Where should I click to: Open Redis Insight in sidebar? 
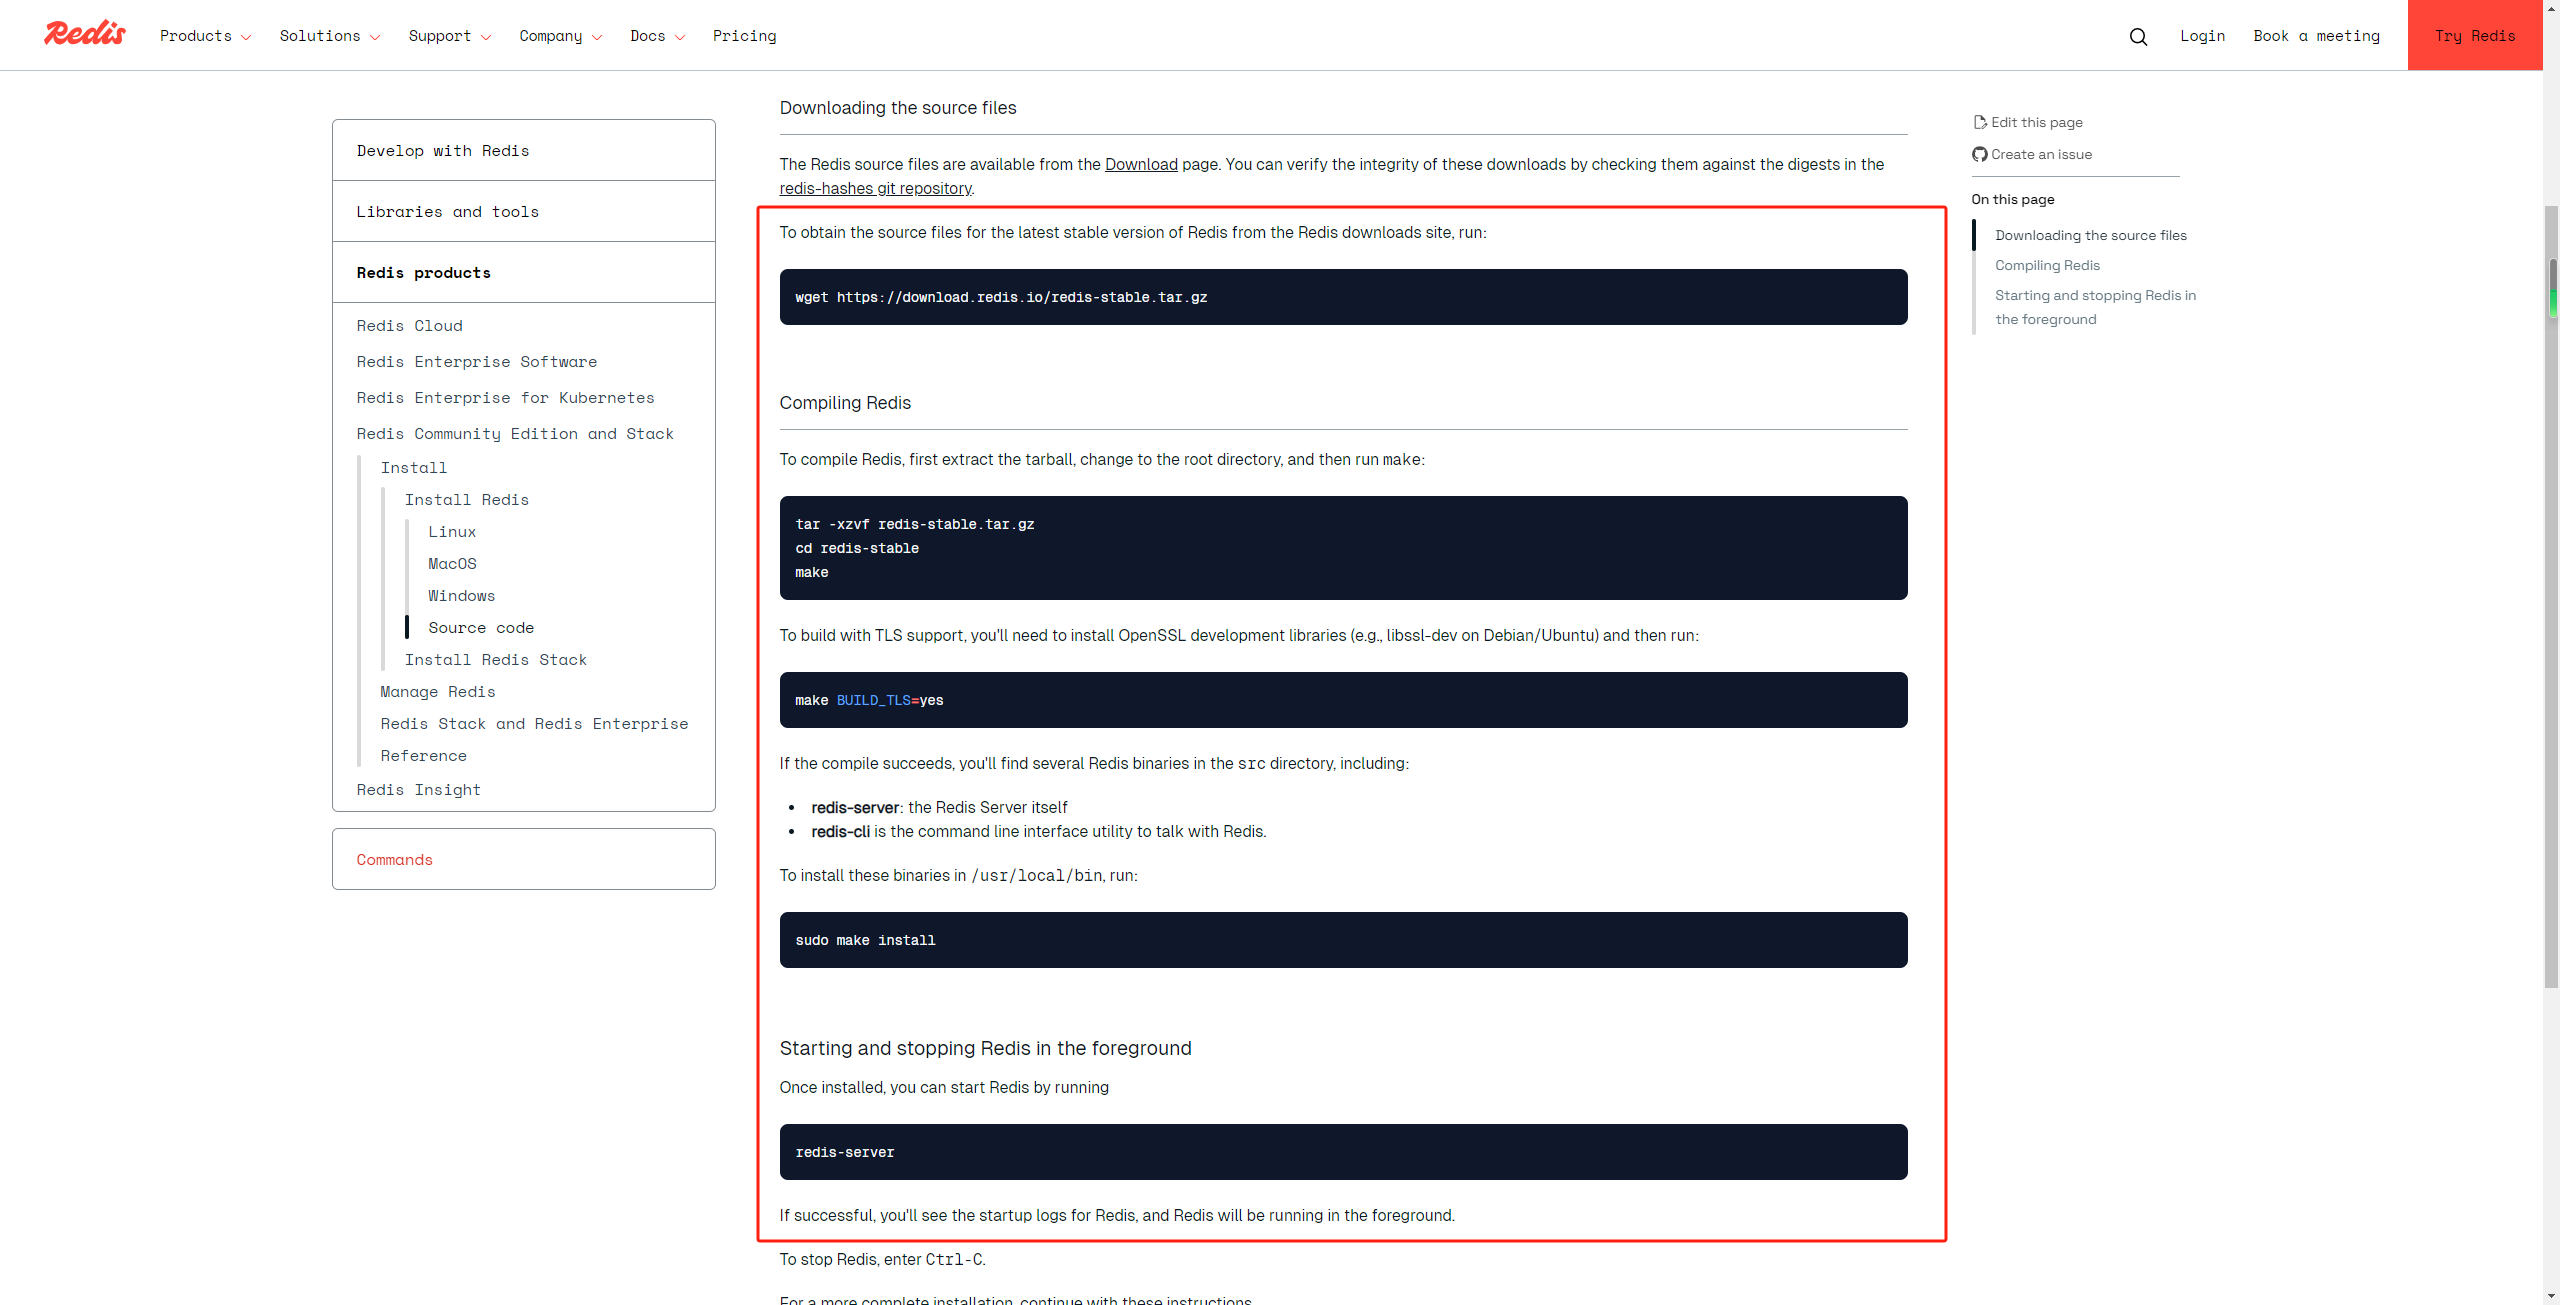[418, 790]
